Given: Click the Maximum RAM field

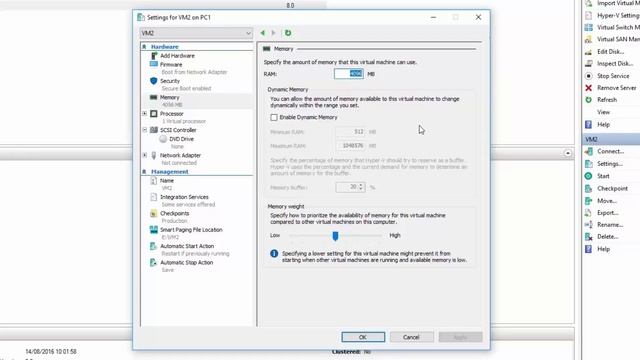Looking at the screenshot, I should pos(350,146).
